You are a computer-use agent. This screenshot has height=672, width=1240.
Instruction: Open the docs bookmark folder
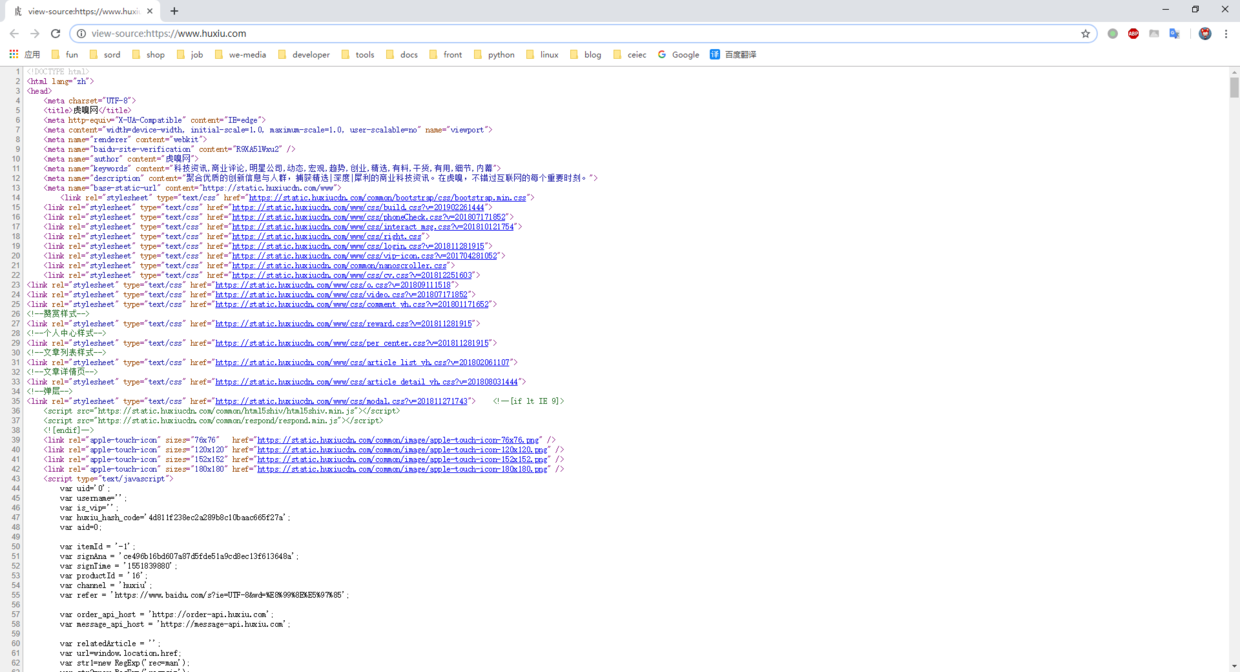tap(401, 55)
